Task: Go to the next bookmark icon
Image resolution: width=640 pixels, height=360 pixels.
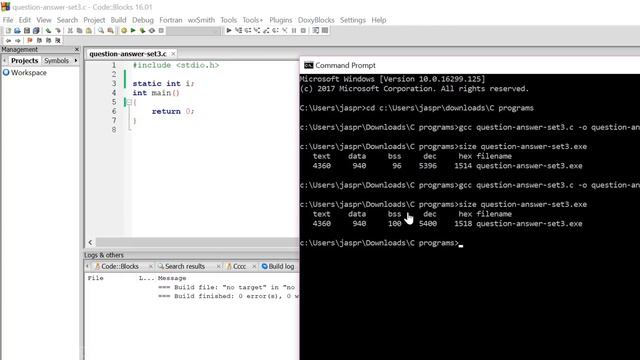Action: [x=49, y=40]
